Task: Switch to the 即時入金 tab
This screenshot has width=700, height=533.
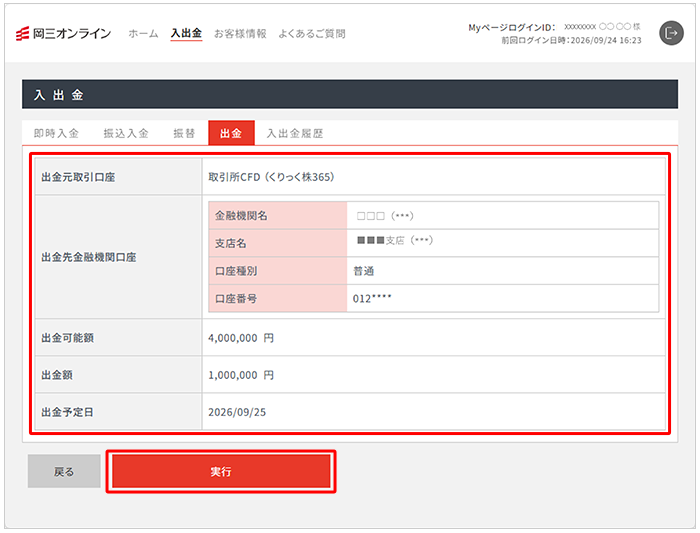Action: (56, 133)
